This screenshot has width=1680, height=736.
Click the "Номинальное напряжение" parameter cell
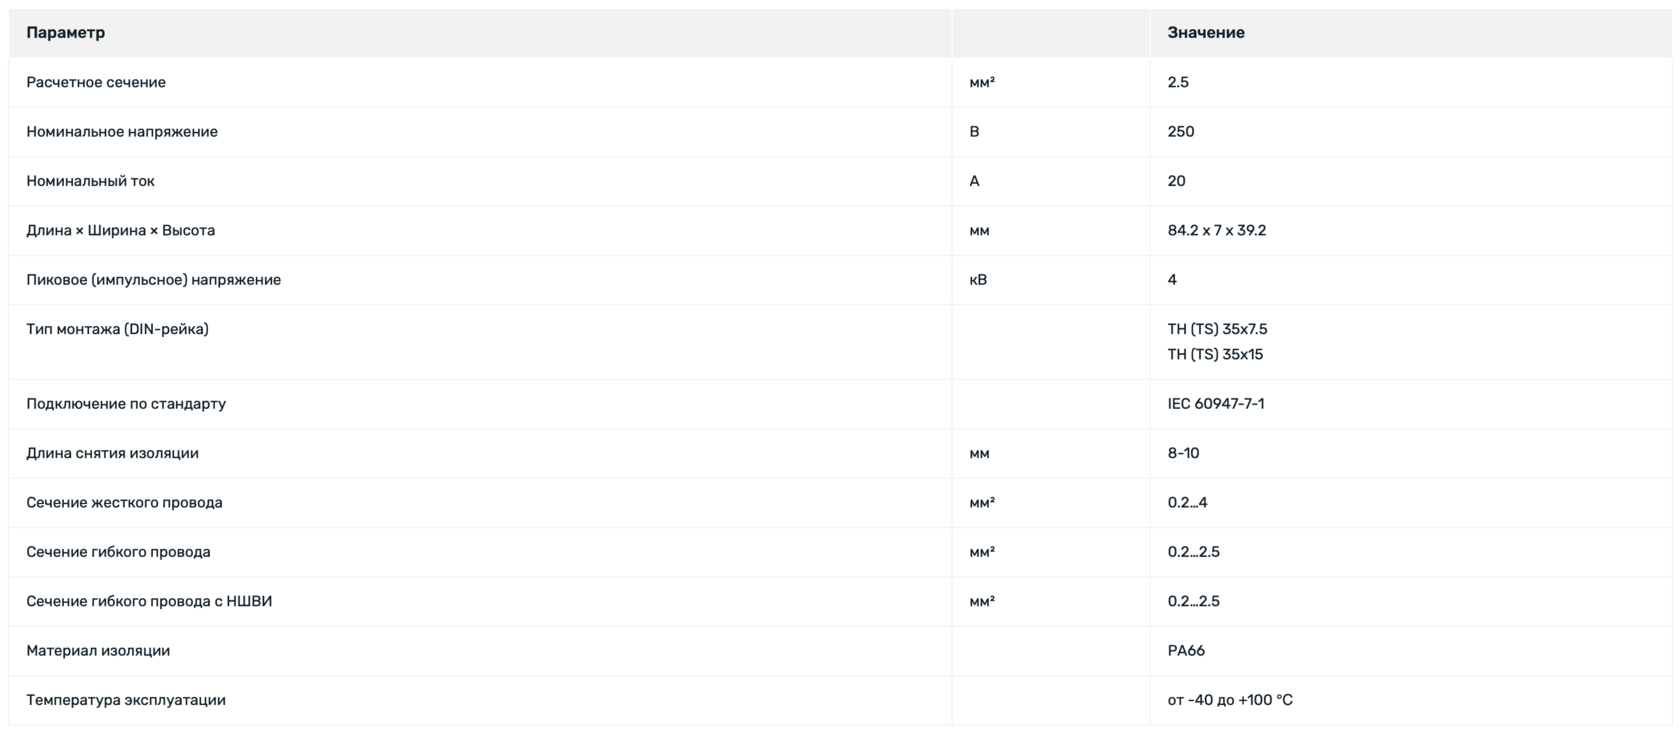[122, 132]
